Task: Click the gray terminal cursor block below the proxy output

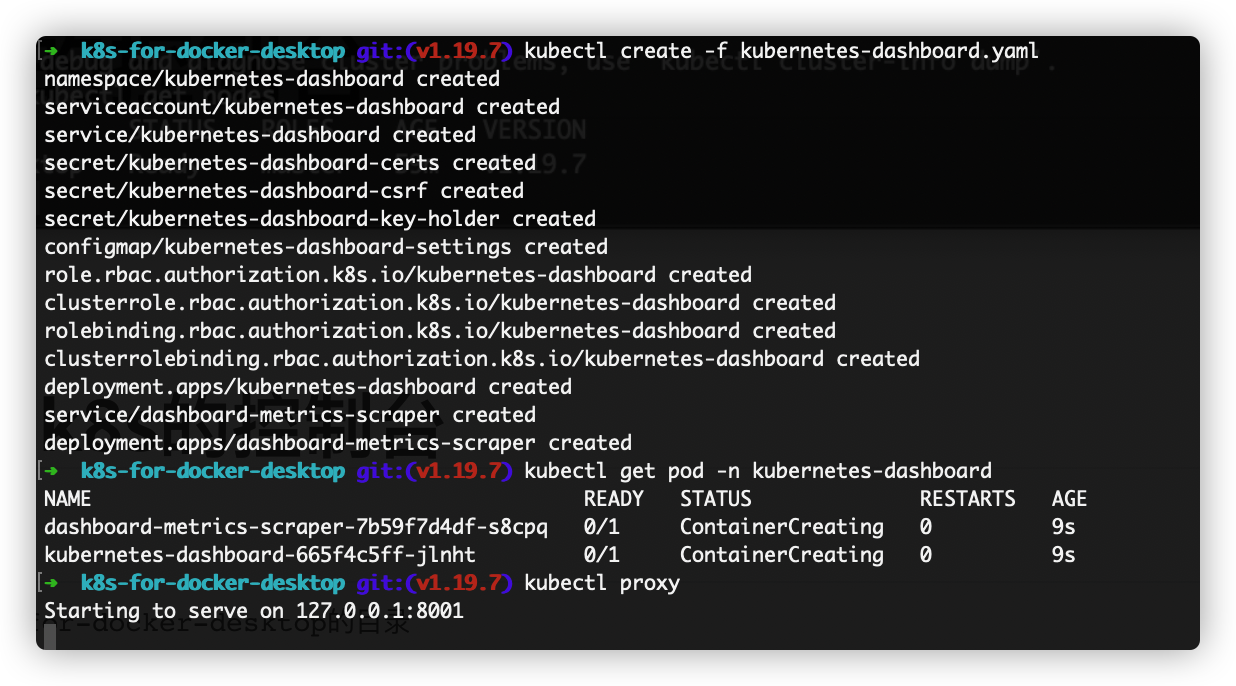Action: (50, 636)
